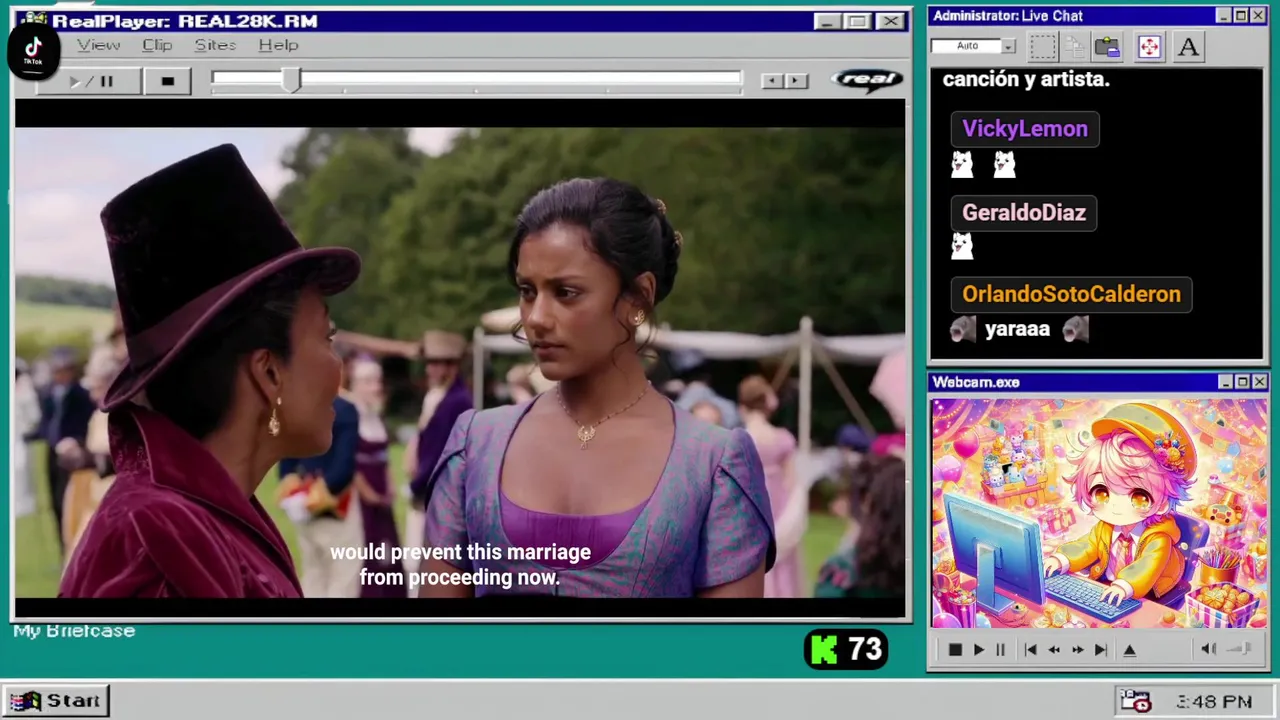Screen dimensions: 1280x720
Task: Click the cat emoji under GeraldoDiaz
Action: click(962, 246)
